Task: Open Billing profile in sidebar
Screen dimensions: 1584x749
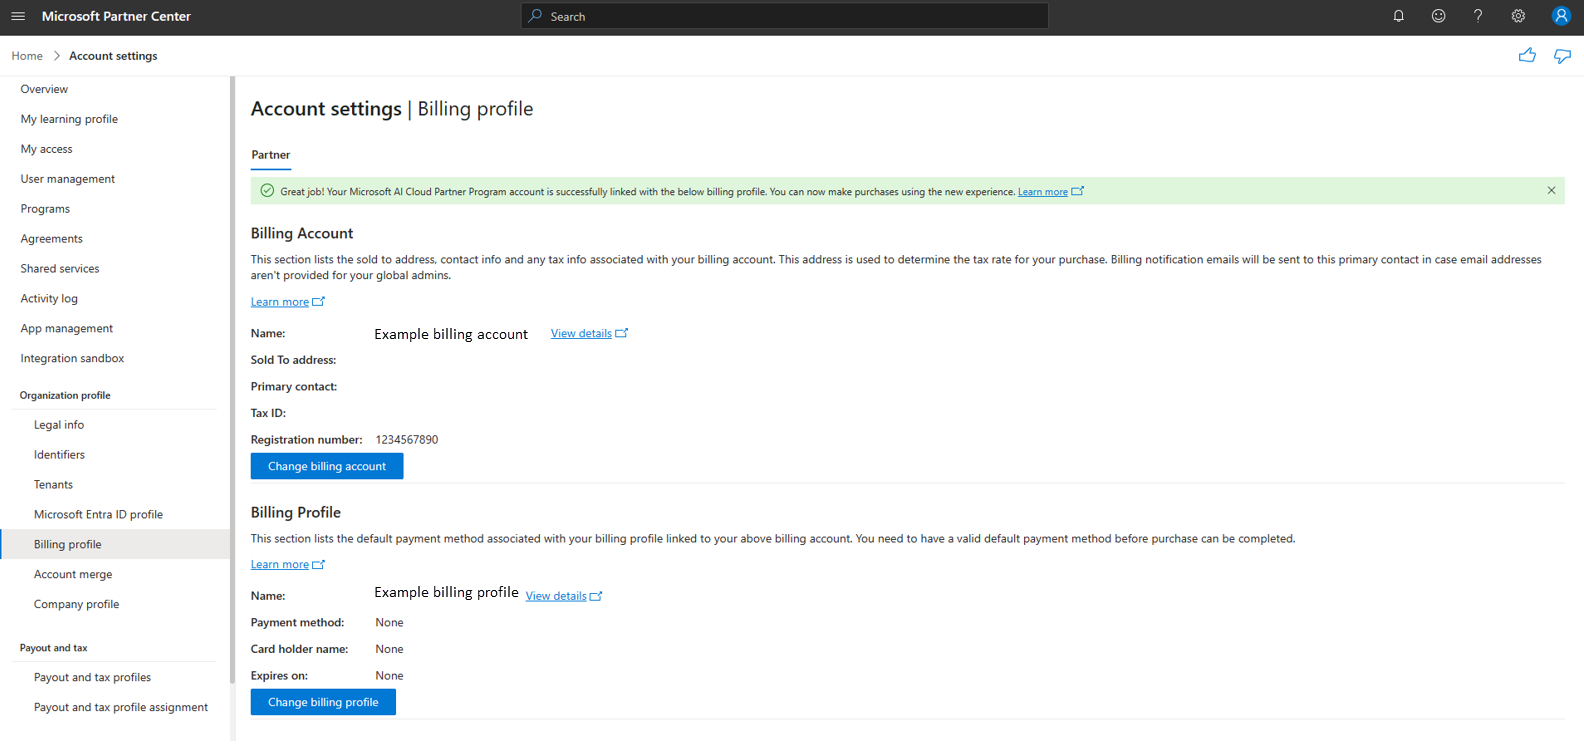Action: click(68, 545)
